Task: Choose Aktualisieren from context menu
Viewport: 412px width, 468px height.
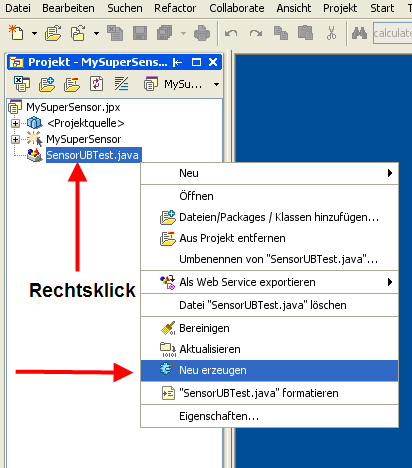Action: click(x=269, y=349)
